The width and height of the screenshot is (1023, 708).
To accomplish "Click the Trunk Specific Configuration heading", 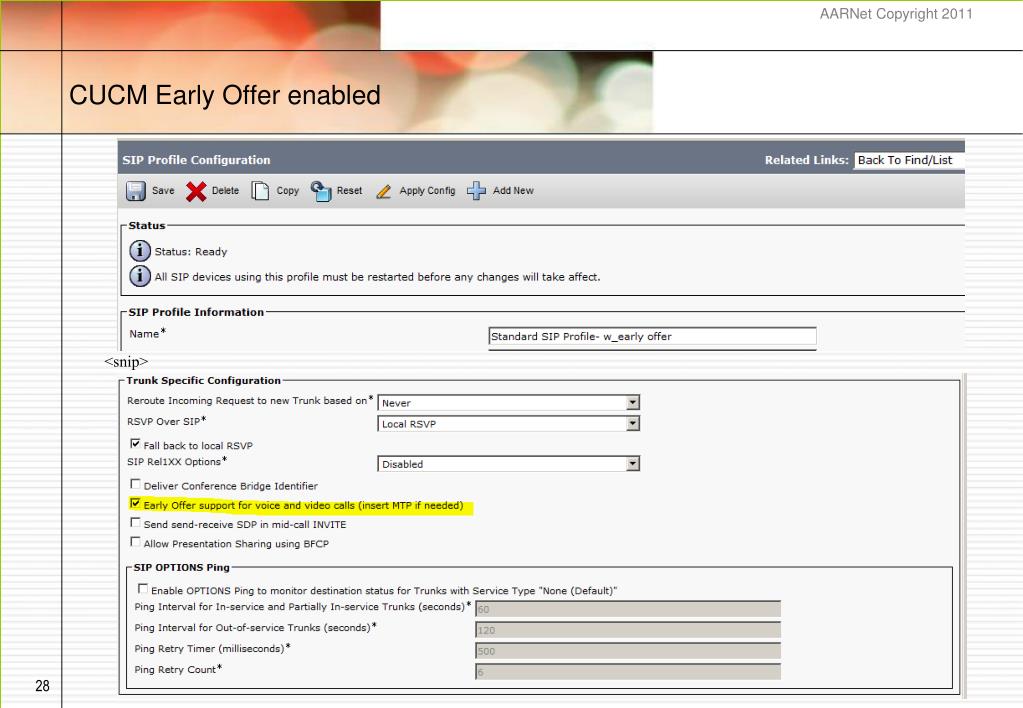I will click(204, 380).
